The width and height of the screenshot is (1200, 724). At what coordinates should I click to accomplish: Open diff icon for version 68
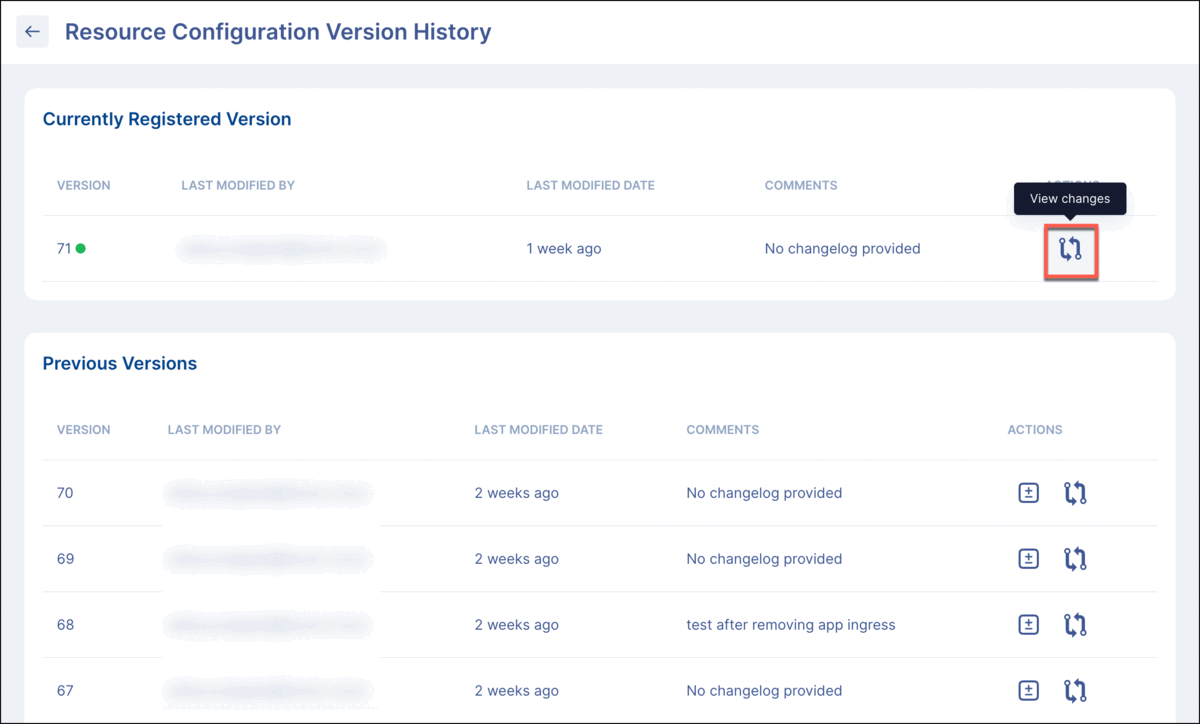click(1028, 625)
